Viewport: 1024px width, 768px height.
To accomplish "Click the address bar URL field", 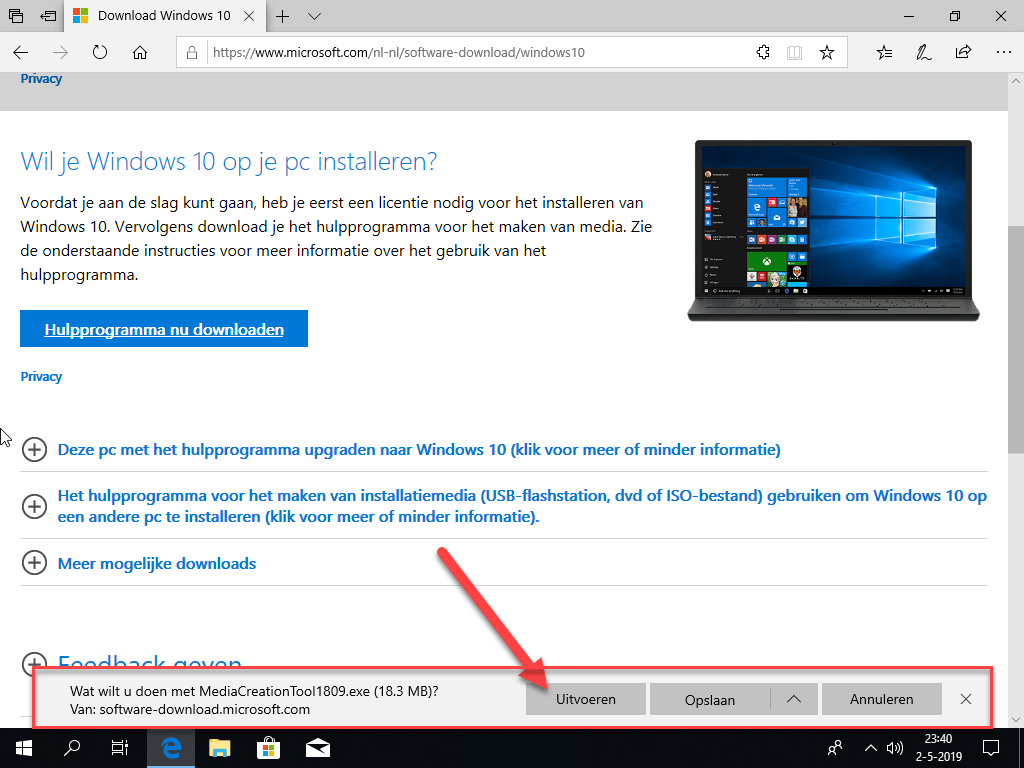I will coord(480,52).
